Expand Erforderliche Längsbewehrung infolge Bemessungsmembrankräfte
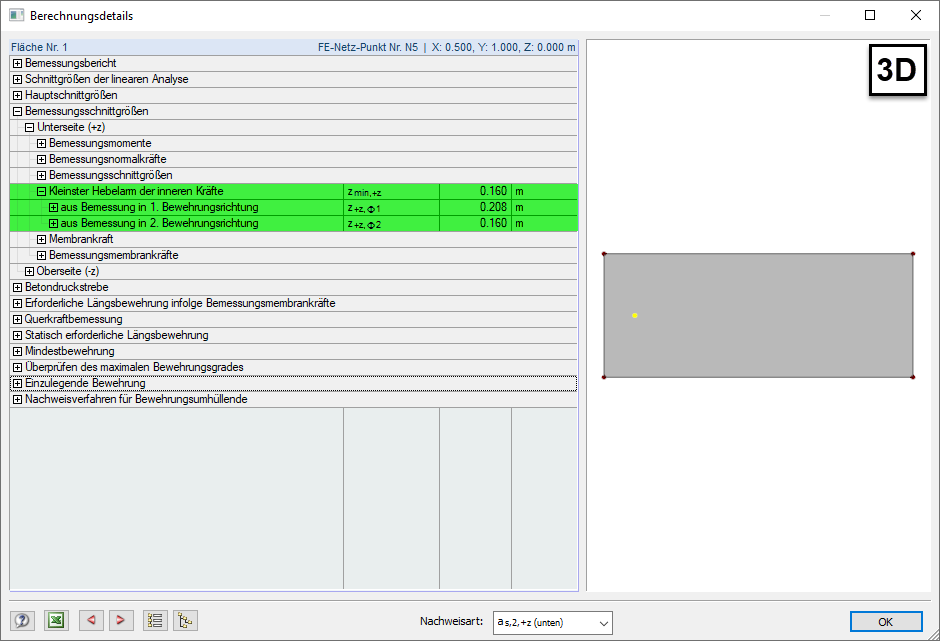 pos(17,303)
